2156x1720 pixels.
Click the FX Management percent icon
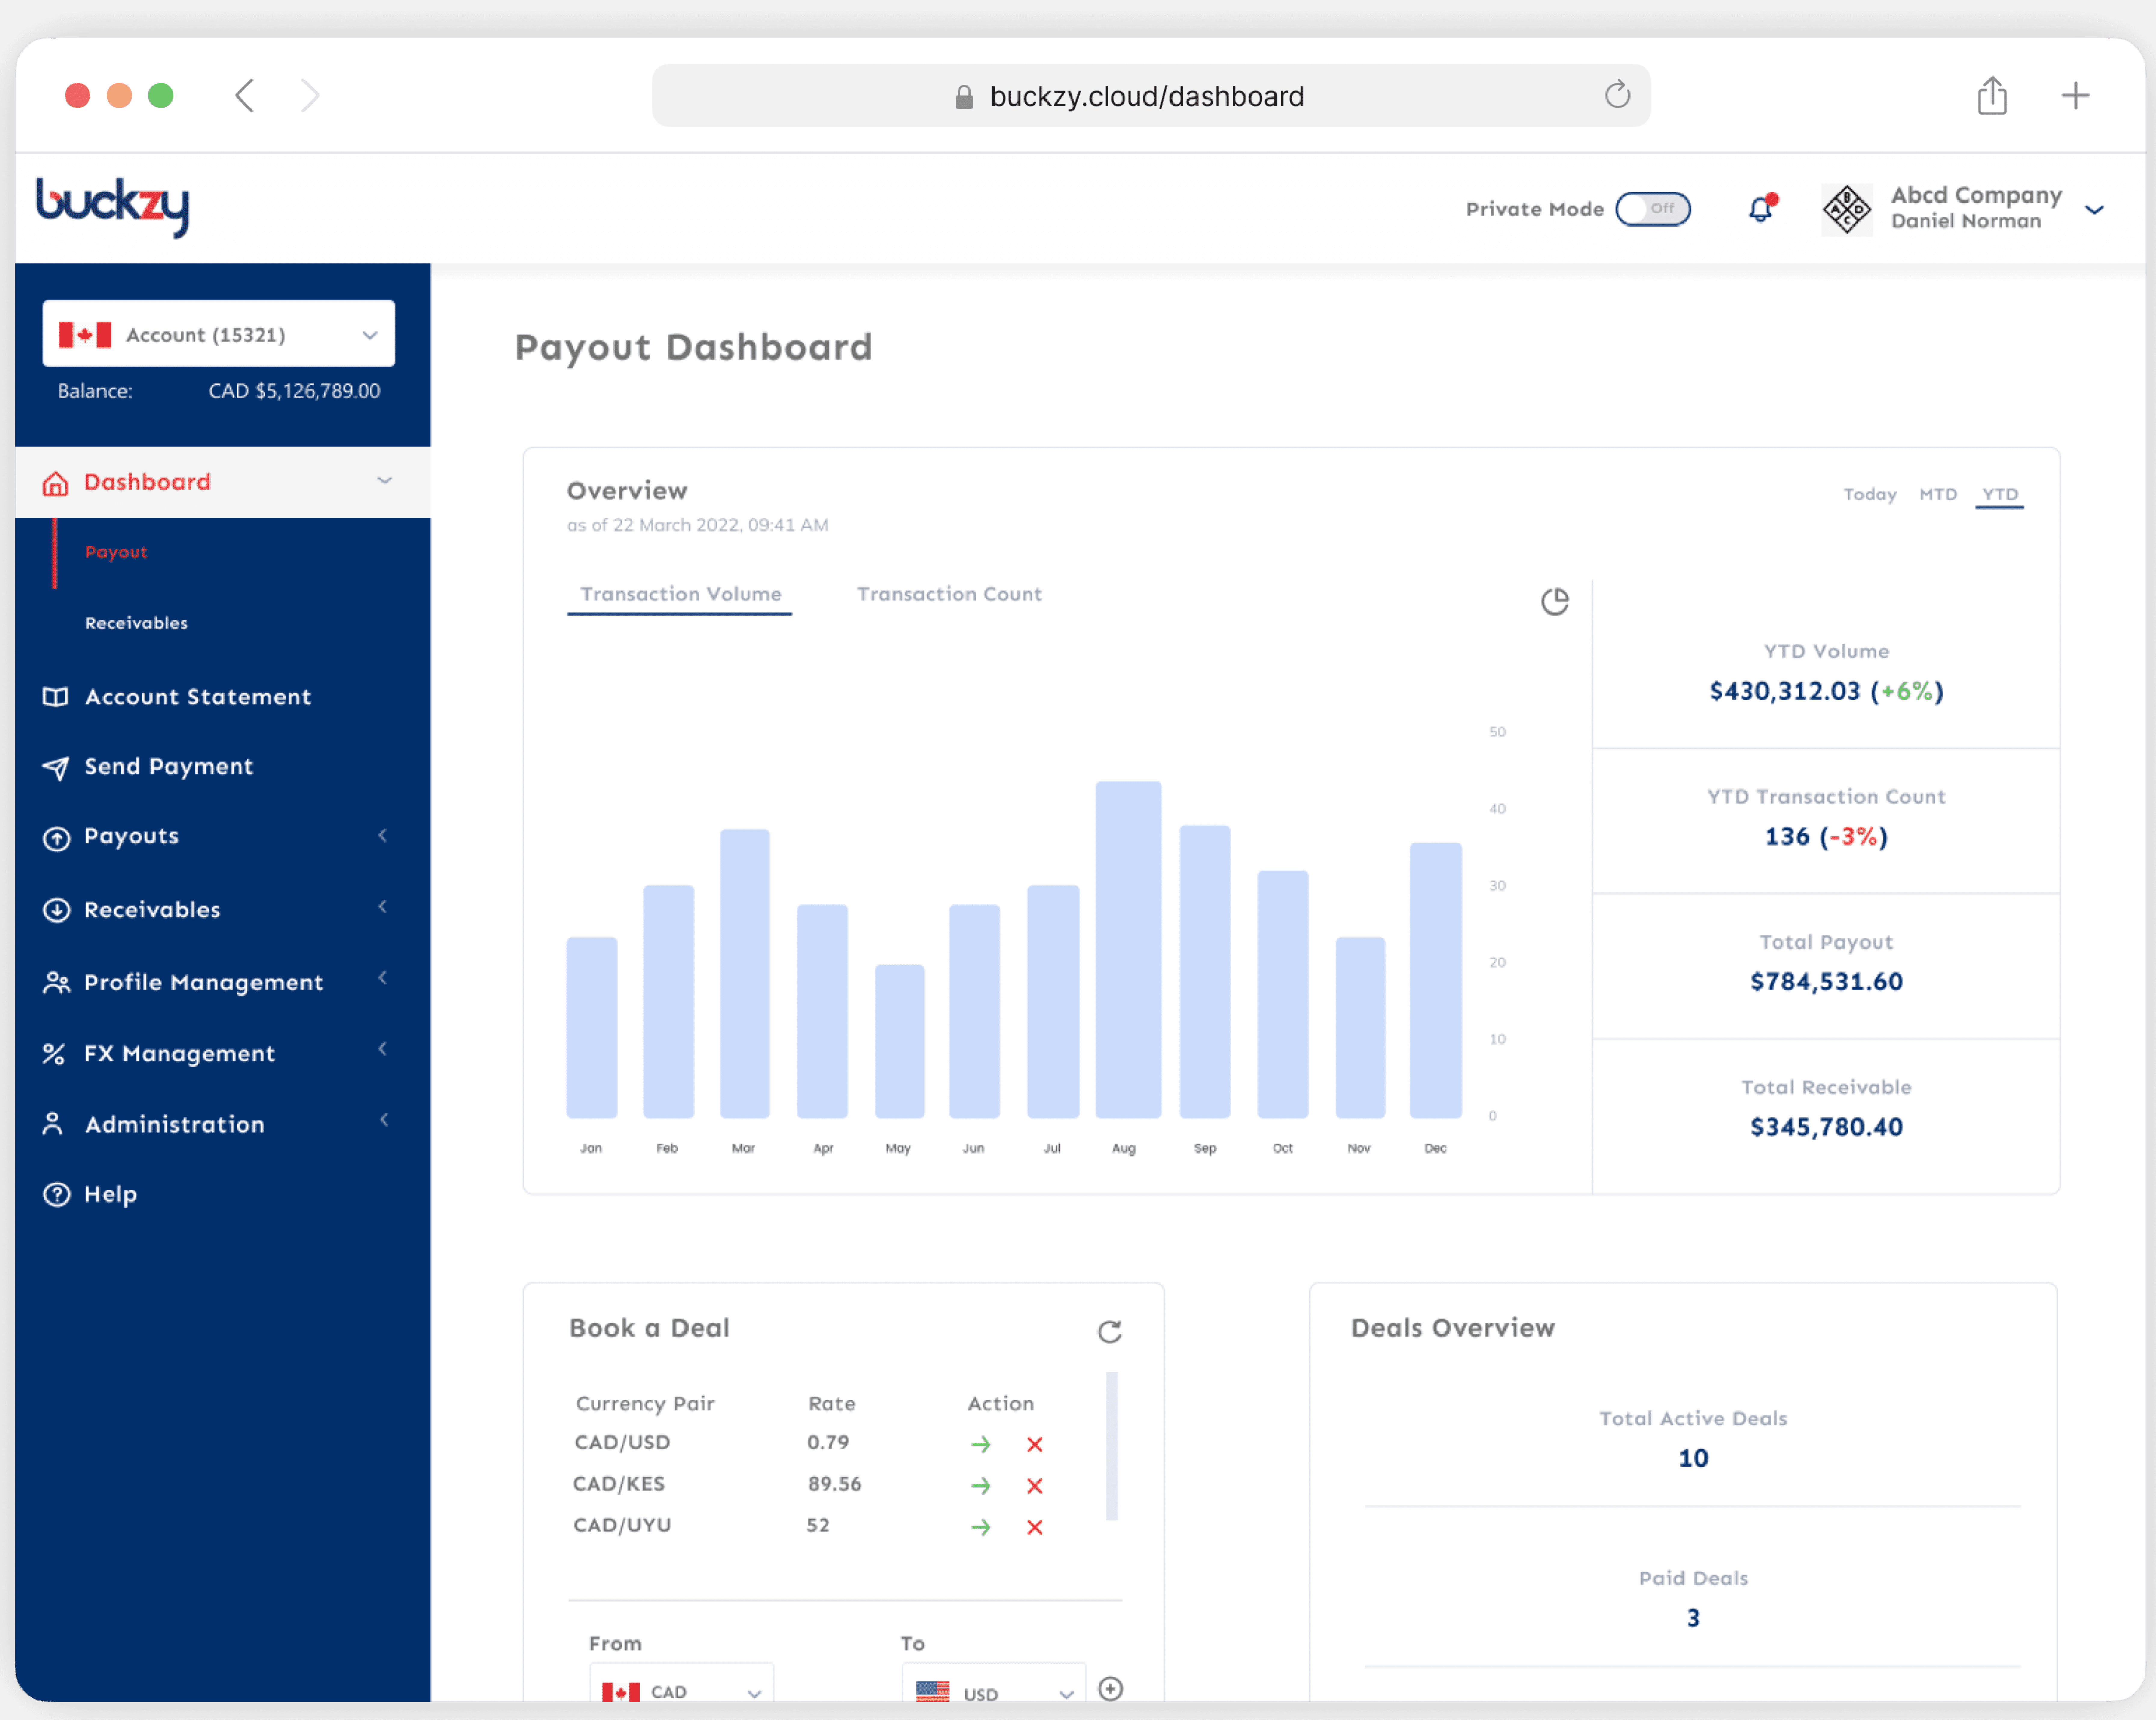54,1054
